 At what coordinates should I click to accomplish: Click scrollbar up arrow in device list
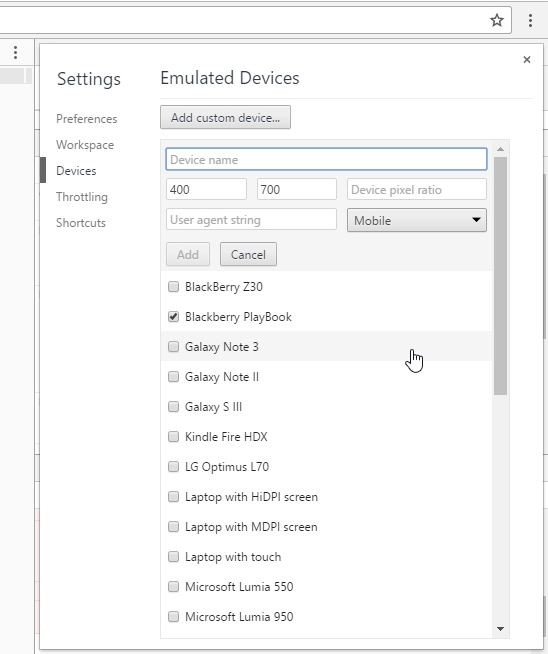[x=500, y=149]
